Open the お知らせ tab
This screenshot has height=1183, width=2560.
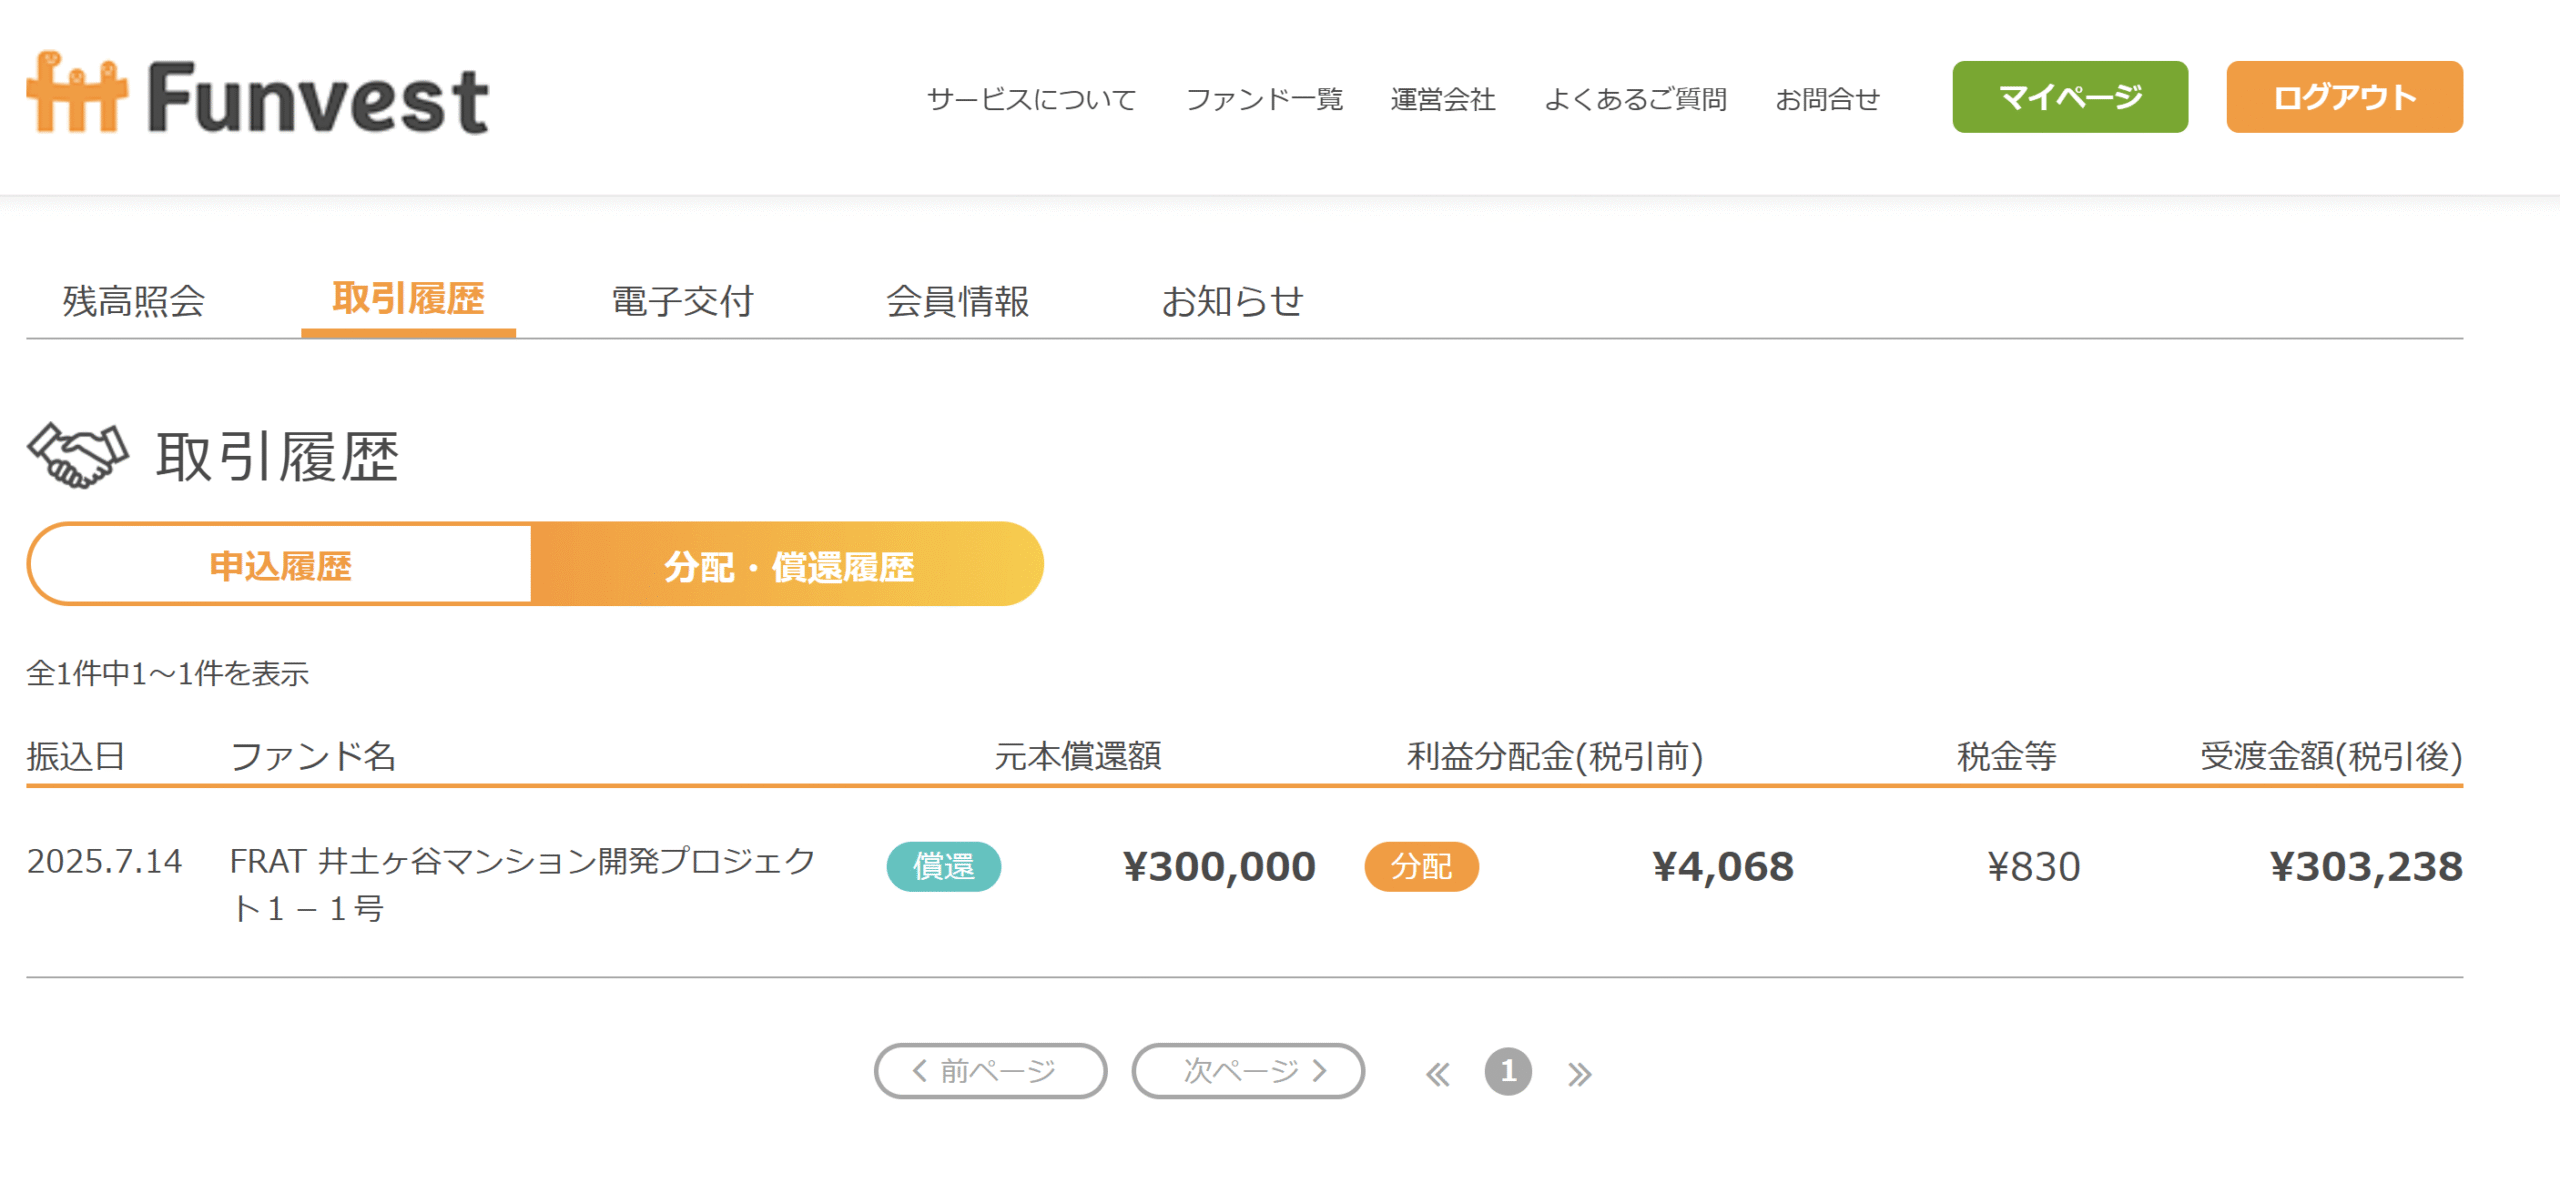(1232, 301)
